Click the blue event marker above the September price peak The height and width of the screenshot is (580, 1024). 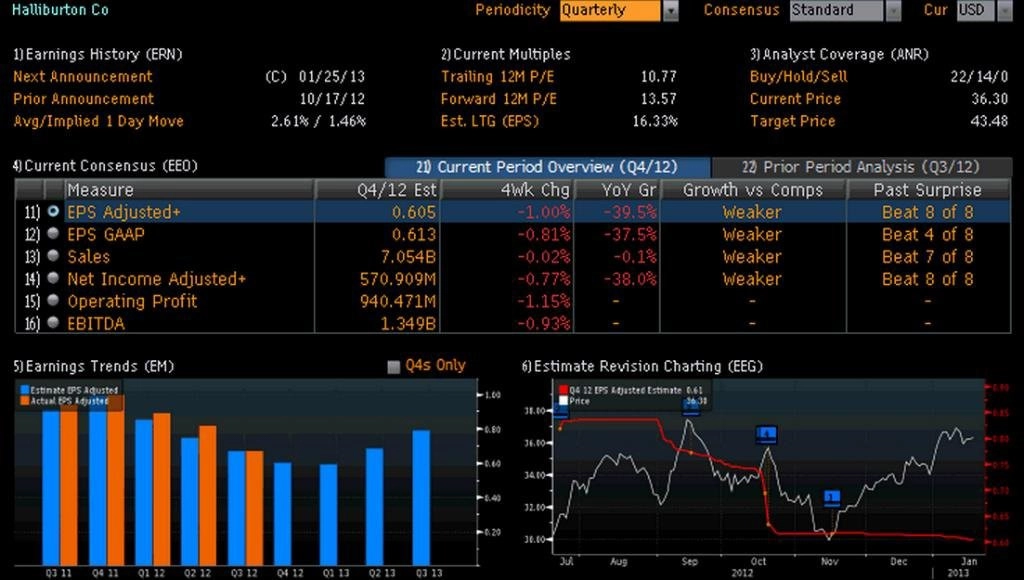tap(691, 407)
